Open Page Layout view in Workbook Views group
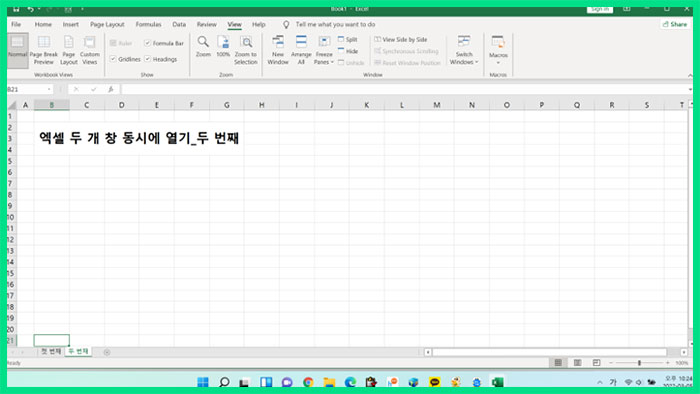The image size is (700, 394). [69, 50]
